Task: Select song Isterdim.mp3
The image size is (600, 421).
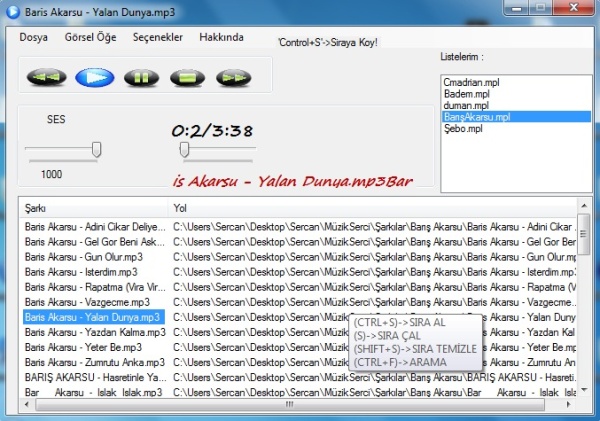Action: click(x=81, y=272)
